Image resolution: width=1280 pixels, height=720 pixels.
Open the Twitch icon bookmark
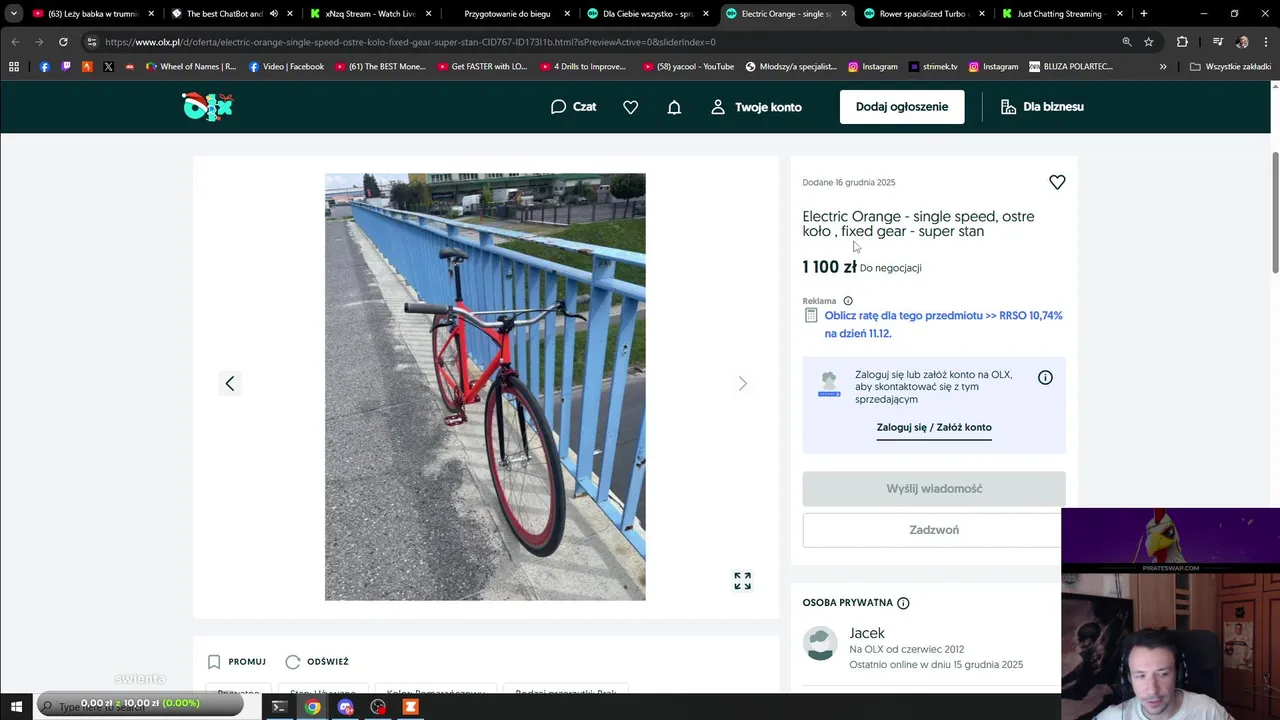[x=66, y=67]
